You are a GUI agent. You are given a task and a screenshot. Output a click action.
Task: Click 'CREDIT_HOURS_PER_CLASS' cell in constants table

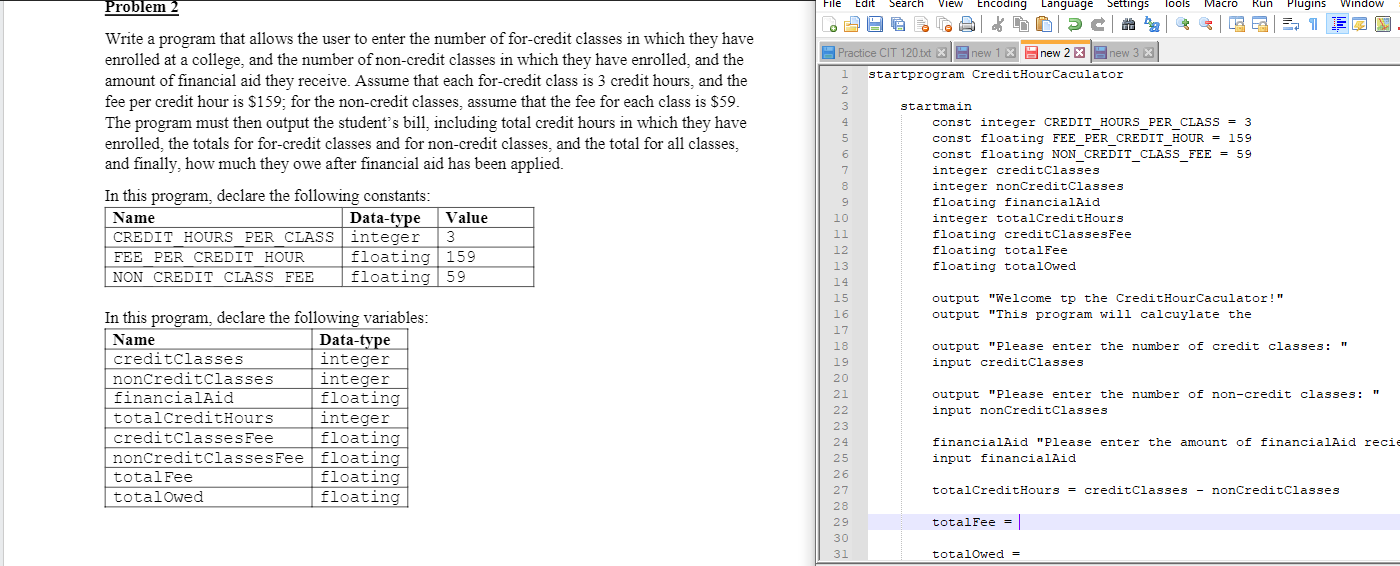pyautogui.click(x=224, y=237)
